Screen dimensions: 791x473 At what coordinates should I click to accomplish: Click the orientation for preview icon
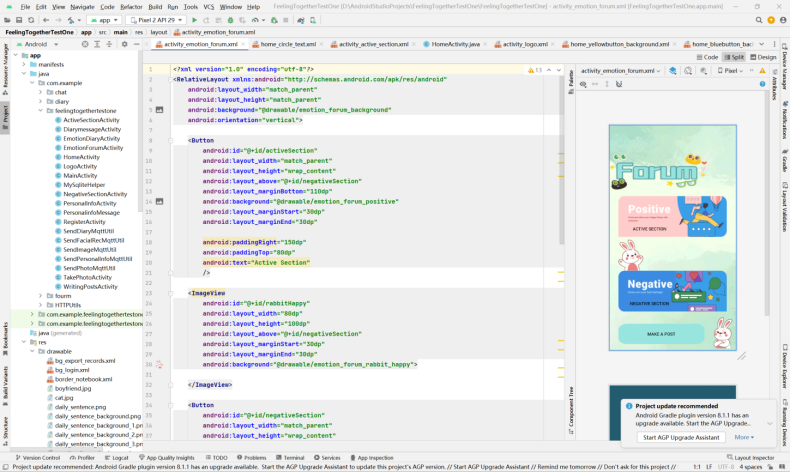[688, 71]
